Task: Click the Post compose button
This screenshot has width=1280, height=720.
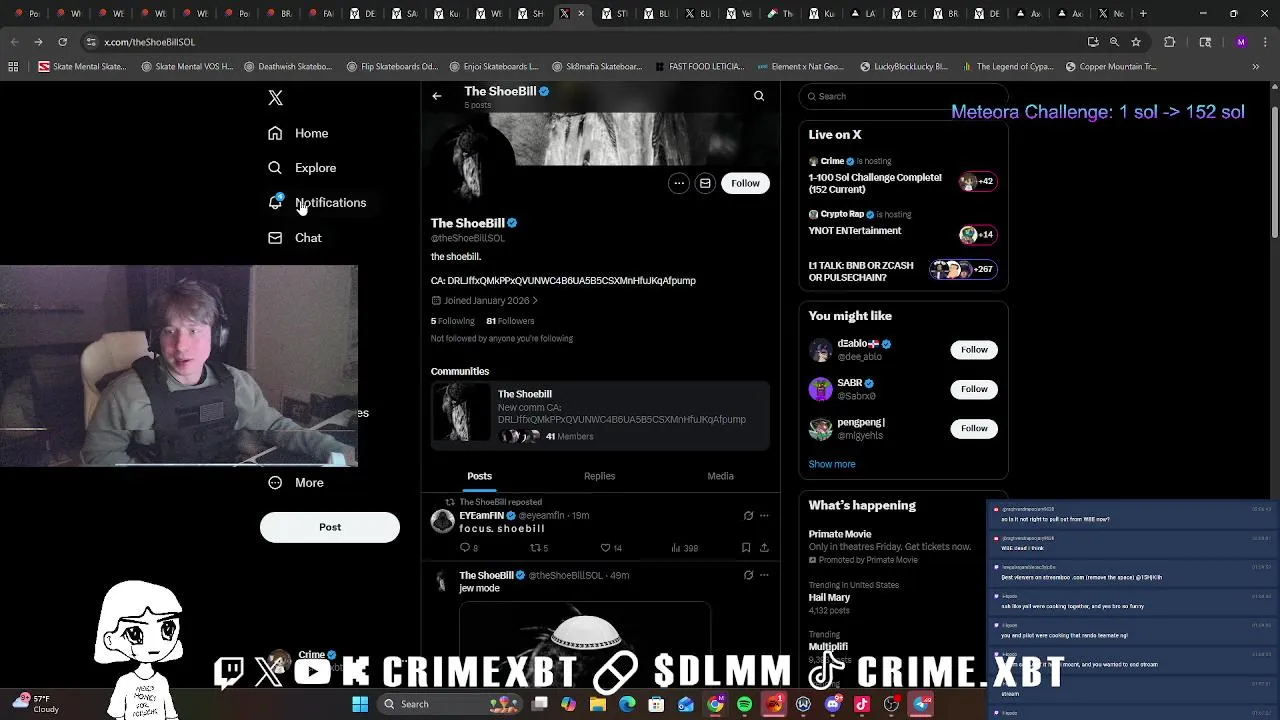Action: (330, 527)
